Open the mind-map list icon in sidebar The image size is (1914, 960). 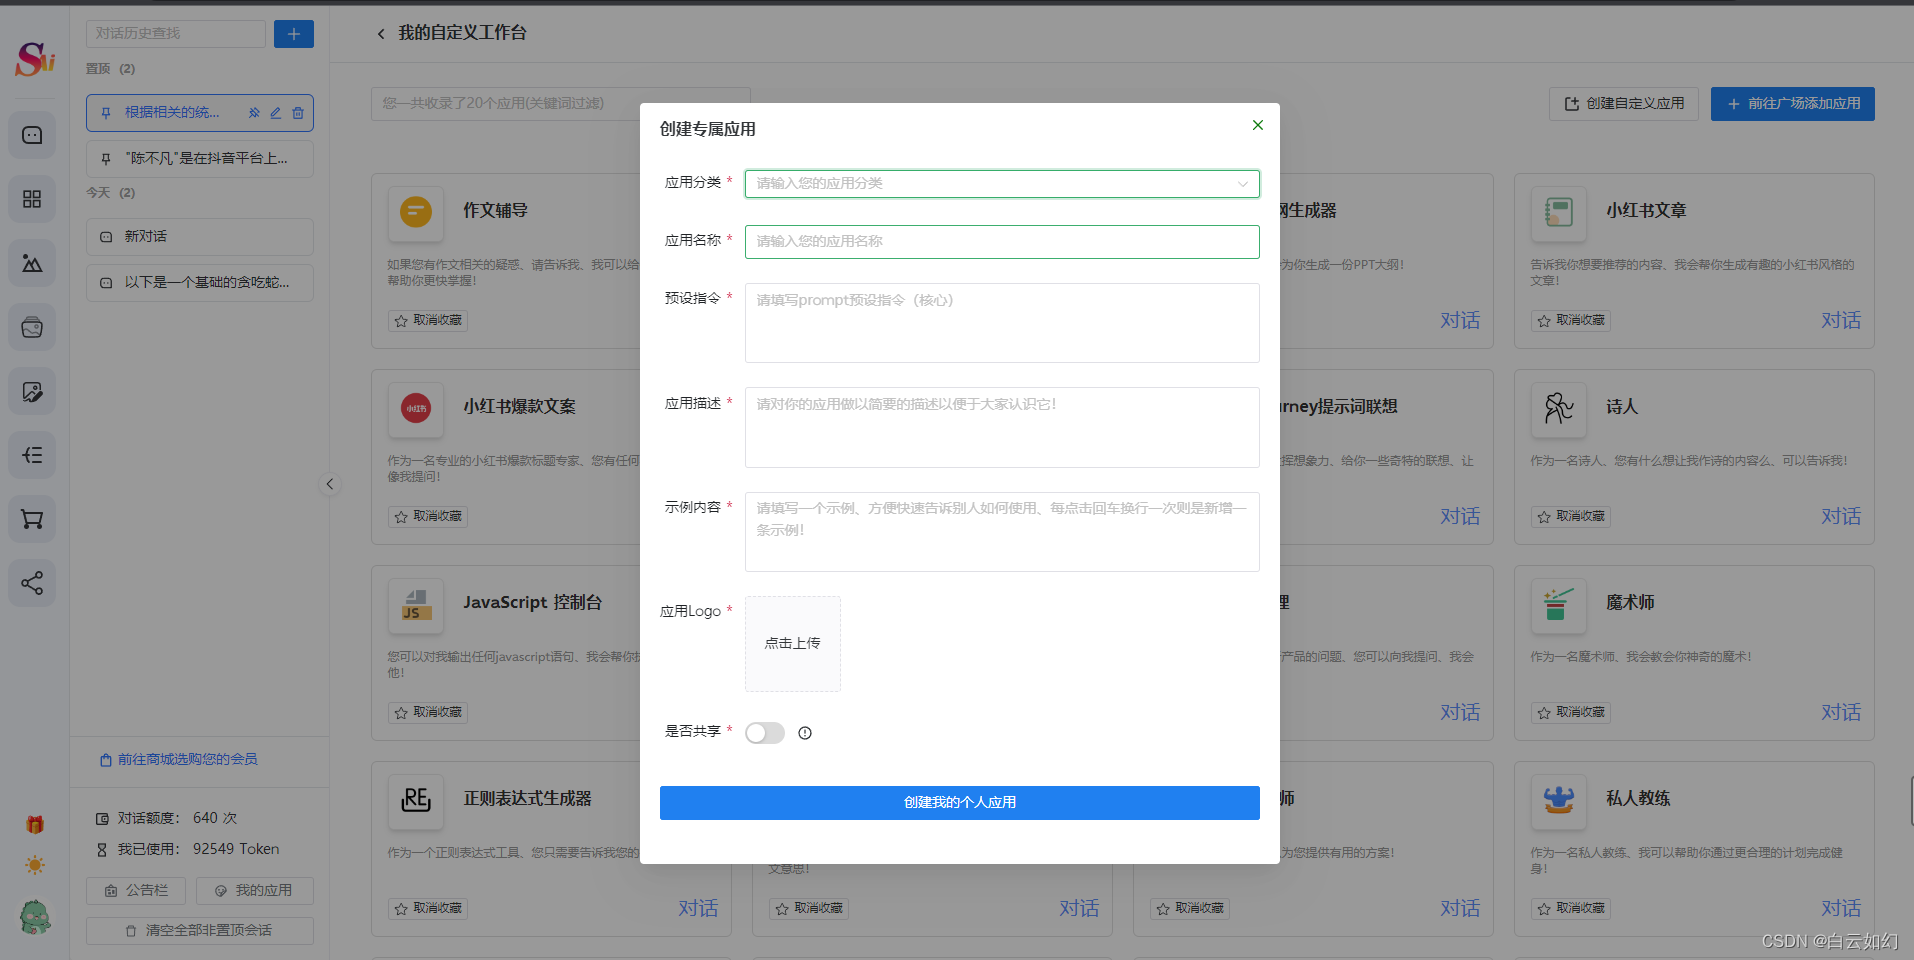pos(32,455)
